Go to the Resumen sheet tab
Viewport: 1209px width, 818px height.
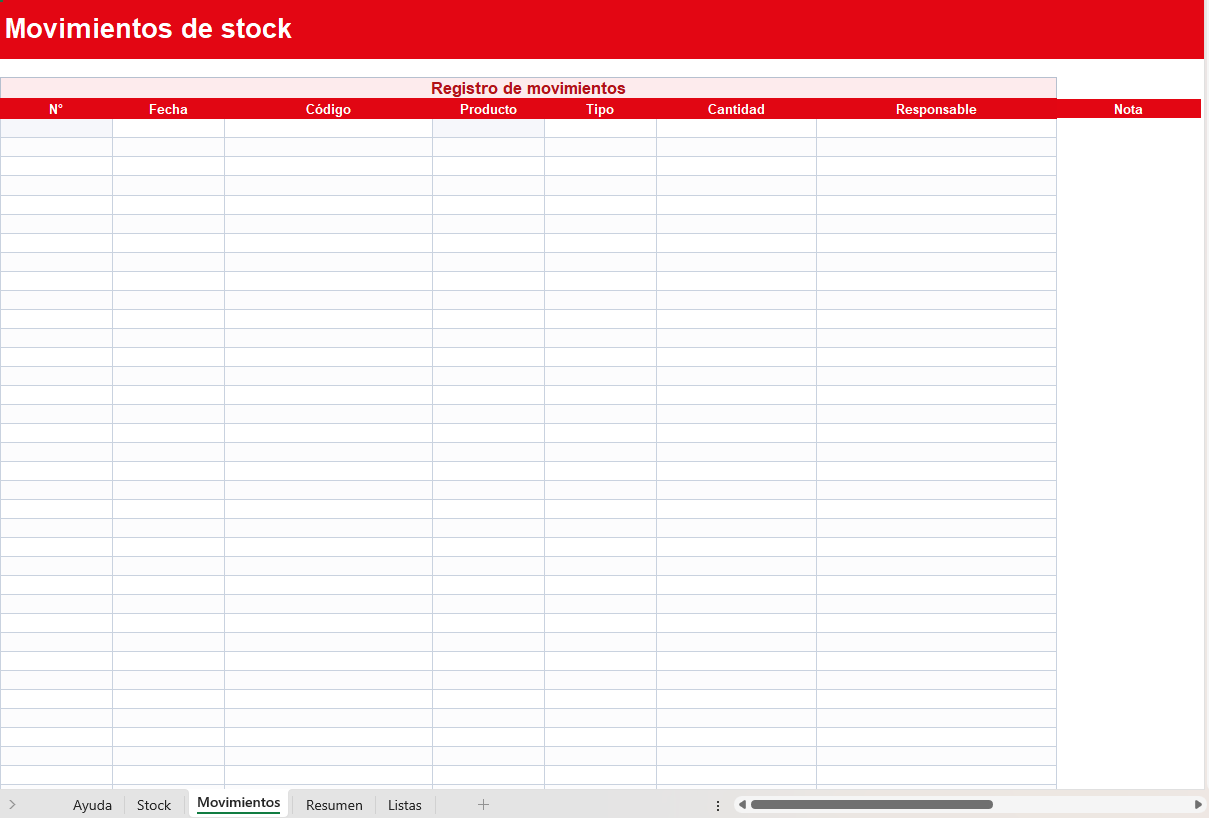334,805
